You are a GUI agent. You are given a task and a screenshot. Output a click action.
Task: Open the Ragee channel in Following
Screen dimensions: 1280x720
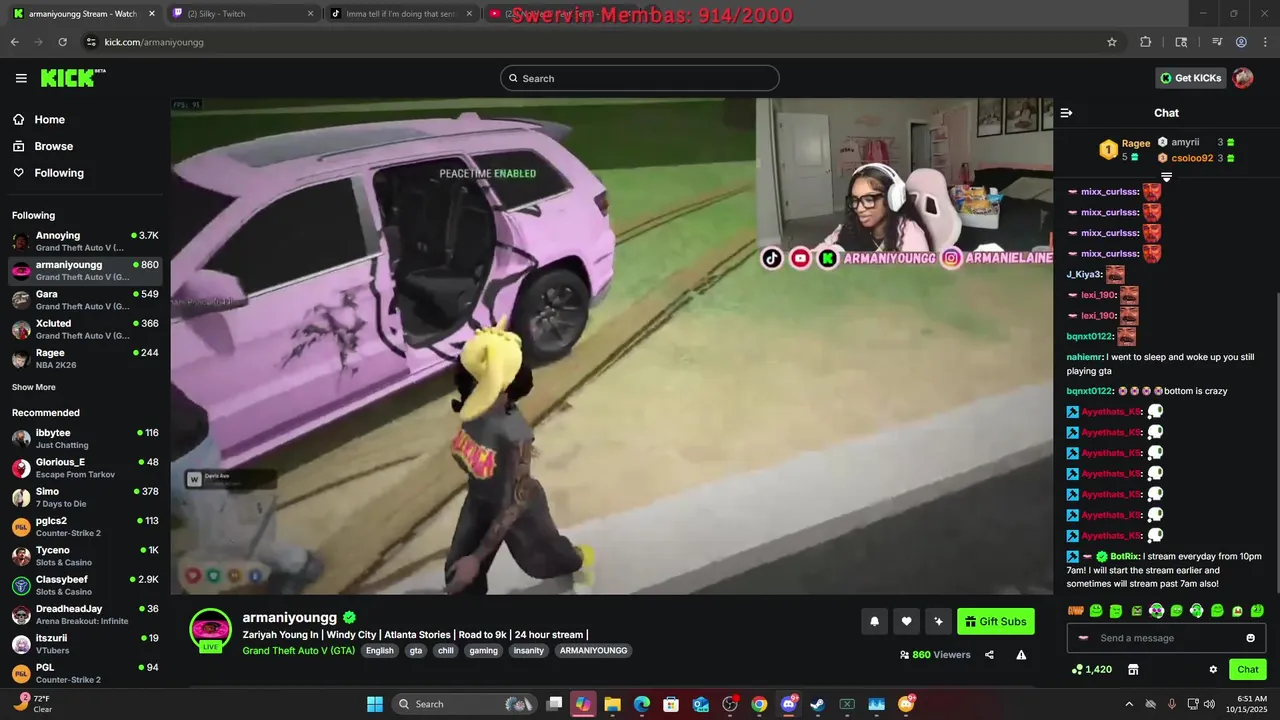[x=85, y=358]
